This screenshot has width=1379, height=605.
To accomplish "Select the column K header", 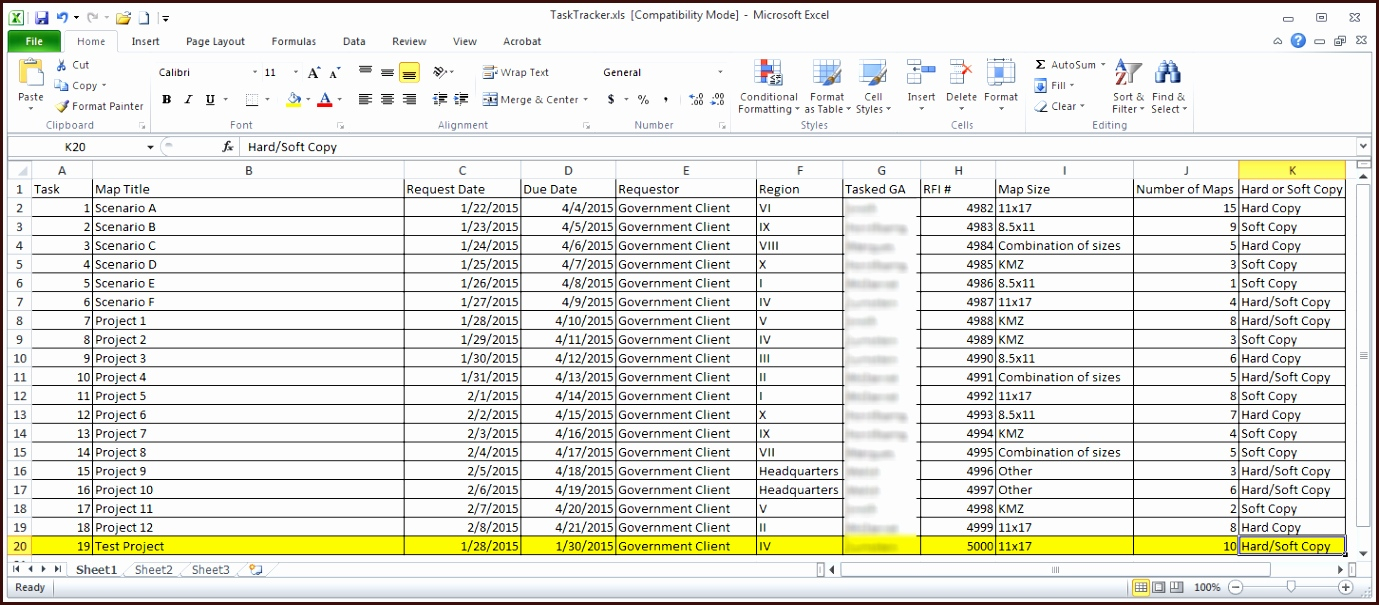I will click(x=1291, y=170).
